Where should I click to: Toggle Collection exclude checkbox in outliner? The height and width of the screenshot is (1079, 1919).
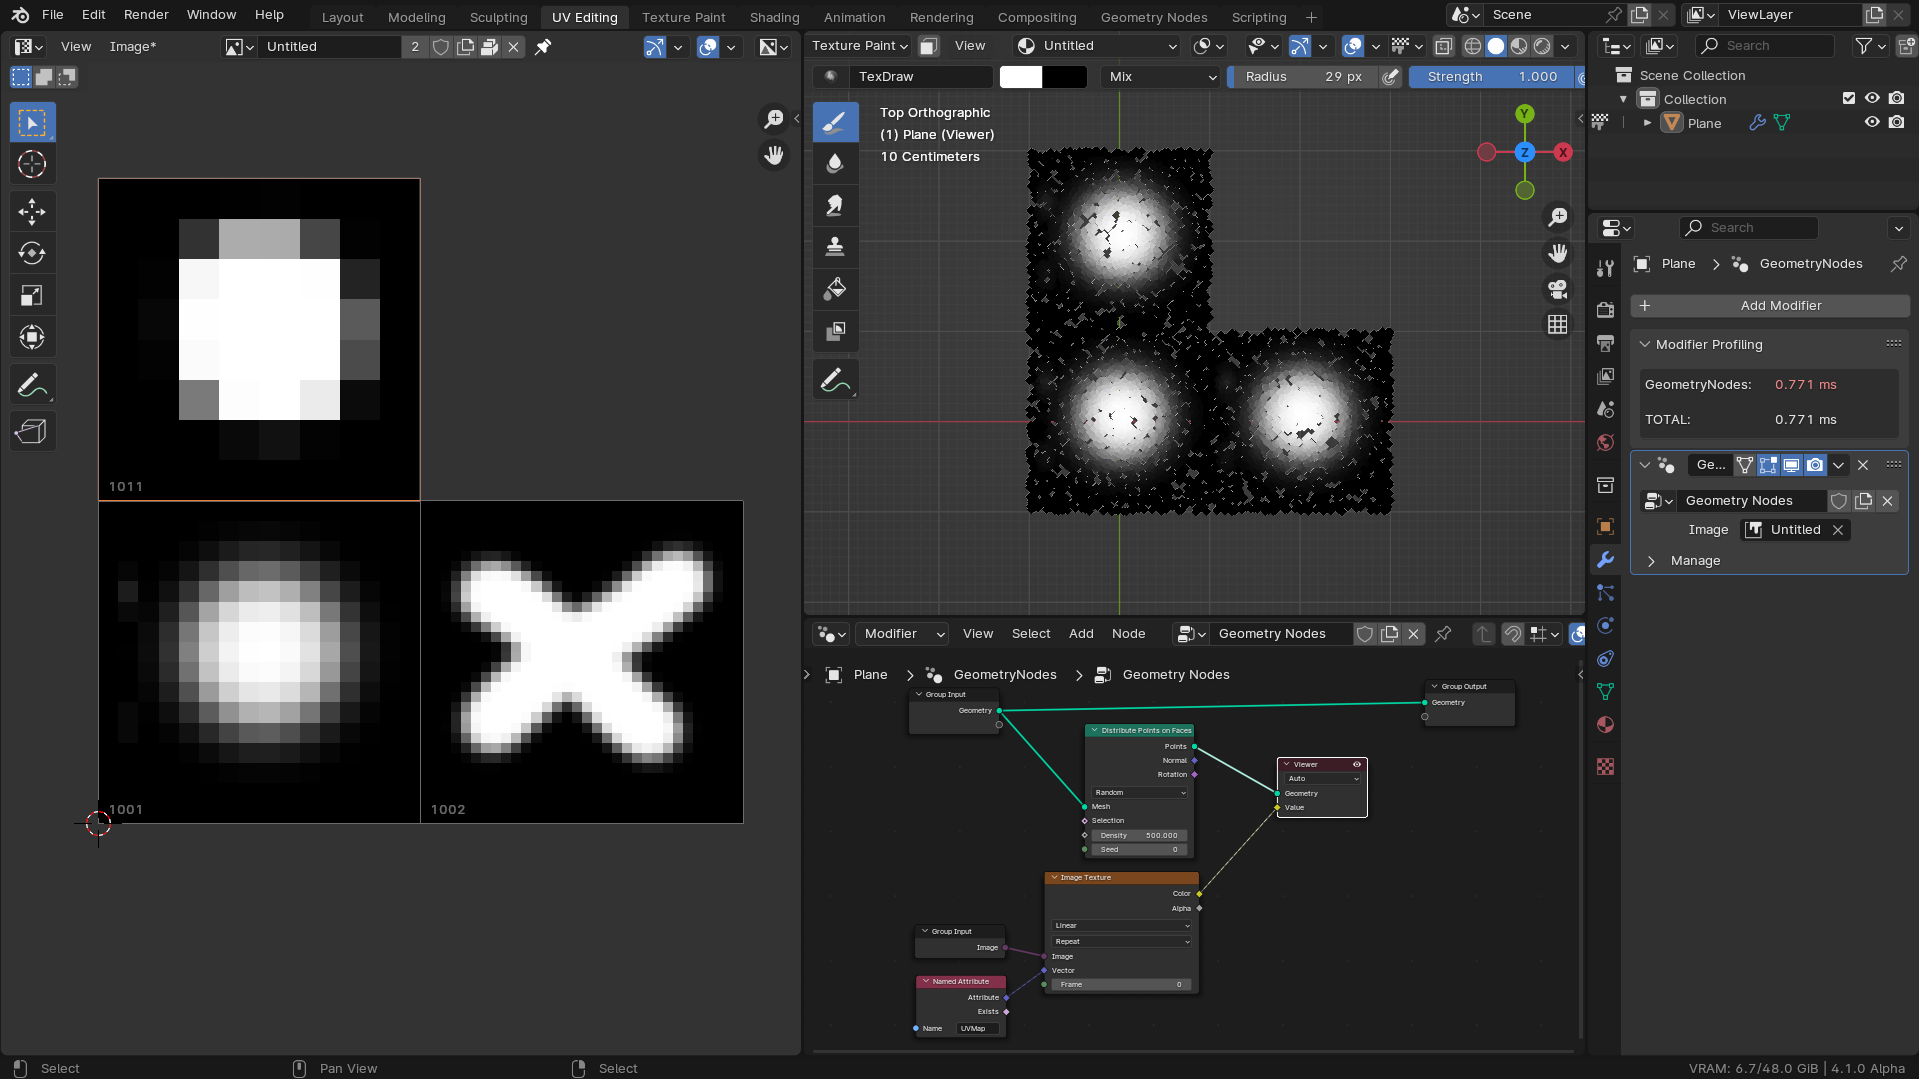click(x=1849, y=99)
